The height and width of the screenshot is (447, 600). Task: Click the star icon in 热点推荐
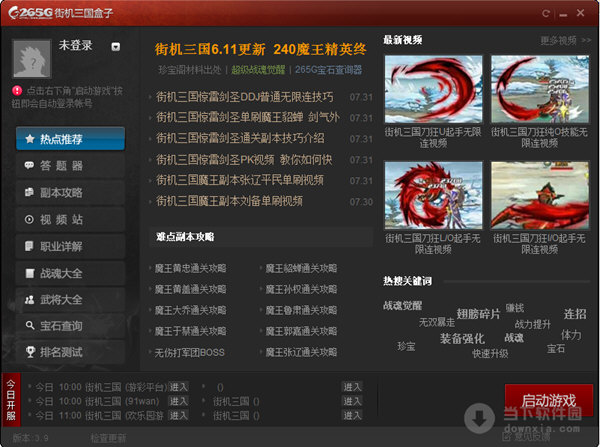[x=30, y=139]
